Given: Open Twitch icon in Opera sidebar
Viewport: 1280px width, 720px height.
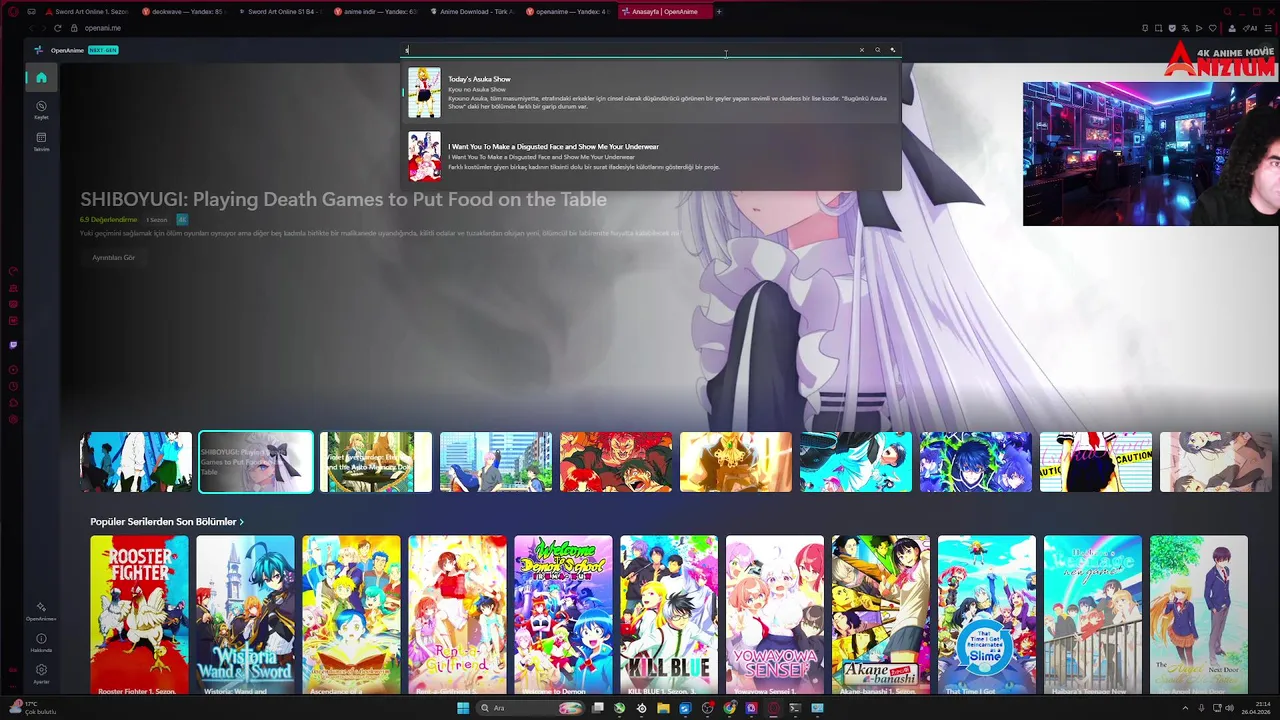Looking at the screenshot, I should pos(13,345).
